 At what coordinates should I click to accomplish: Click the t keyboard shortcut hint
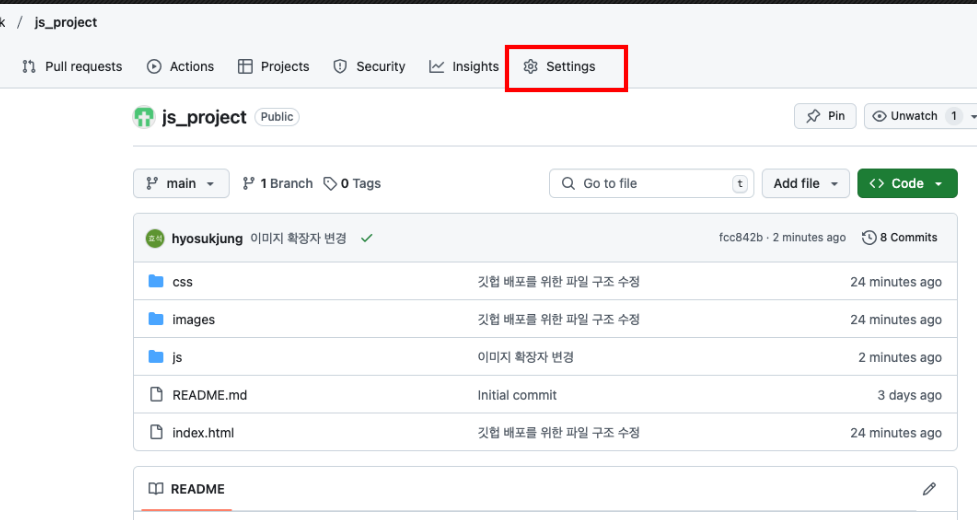pyautogui.click(x=740, y=183)
